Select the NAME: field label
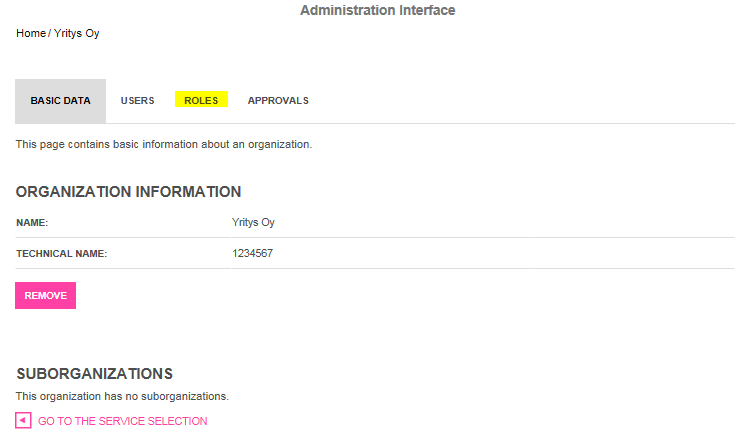The height and width of the screenshot is (439, 738). click(x=32, y=223)
